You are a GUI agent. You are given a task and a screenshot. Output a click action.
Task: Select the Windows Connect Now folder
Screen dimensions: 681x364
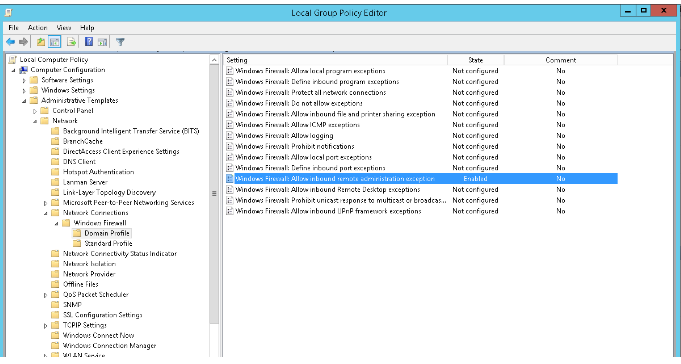pyautogui.click(x=98, y=335)
